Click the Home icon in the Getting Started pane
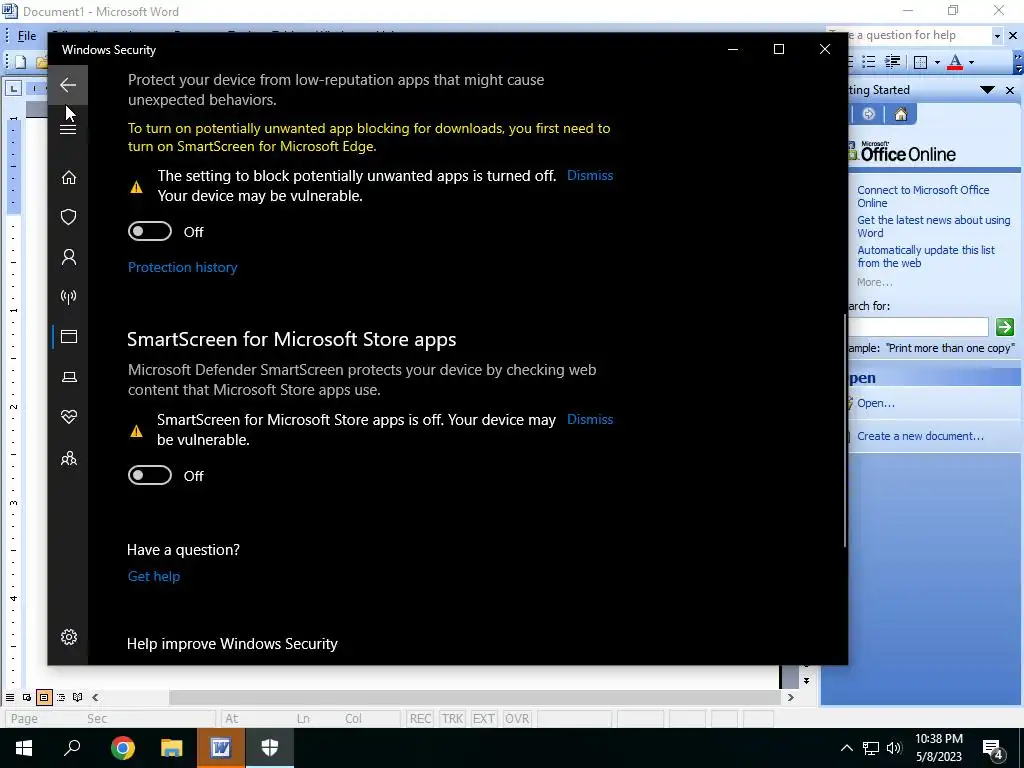Viewport: 1024px width, 768px height. click(x=901, y=115)
